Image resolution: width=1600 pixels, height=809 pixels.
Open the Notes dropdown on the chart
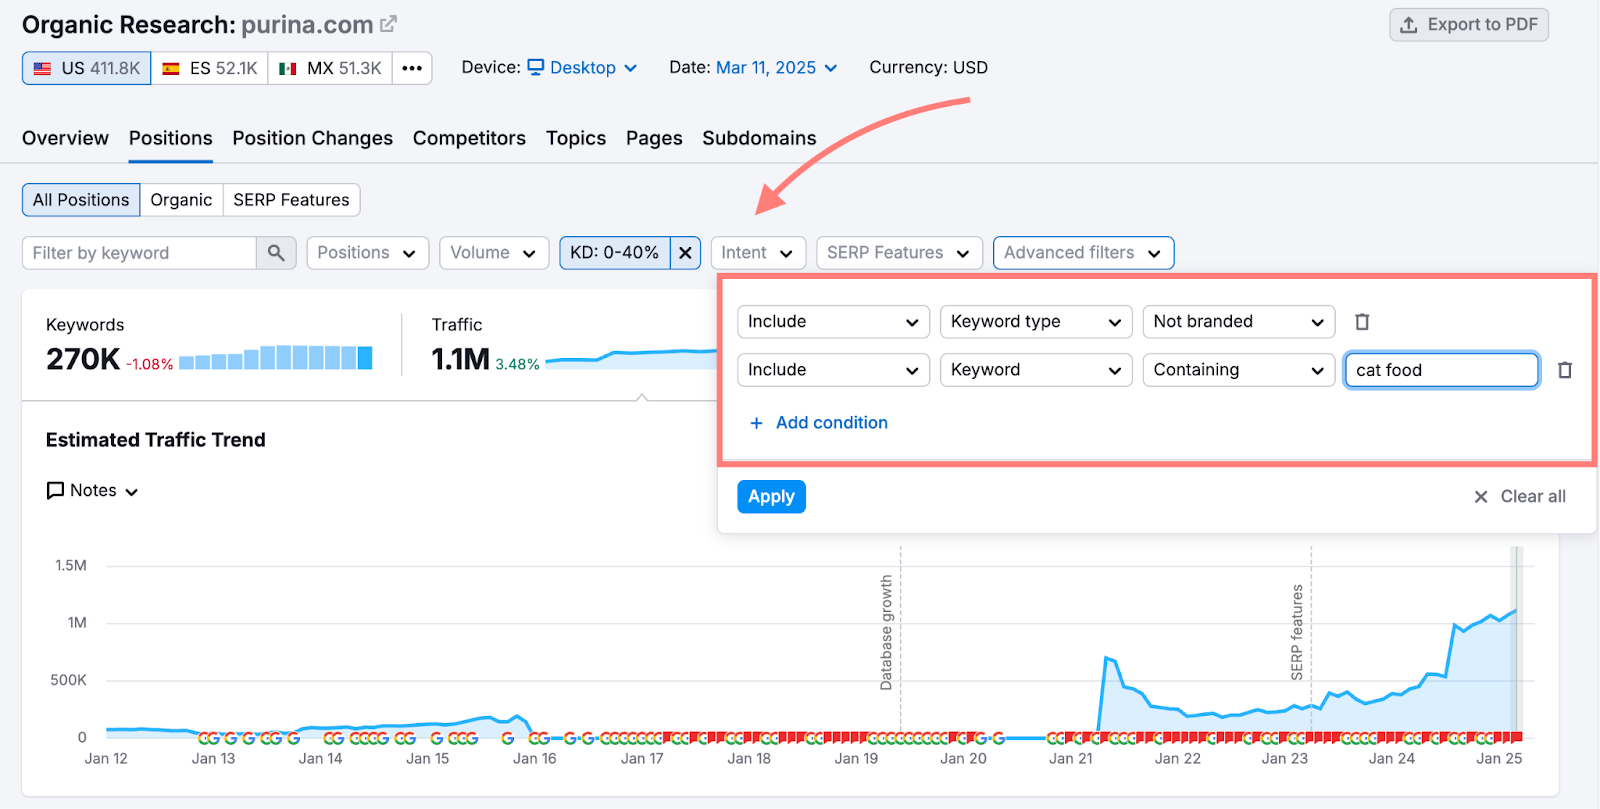(93, 491)
